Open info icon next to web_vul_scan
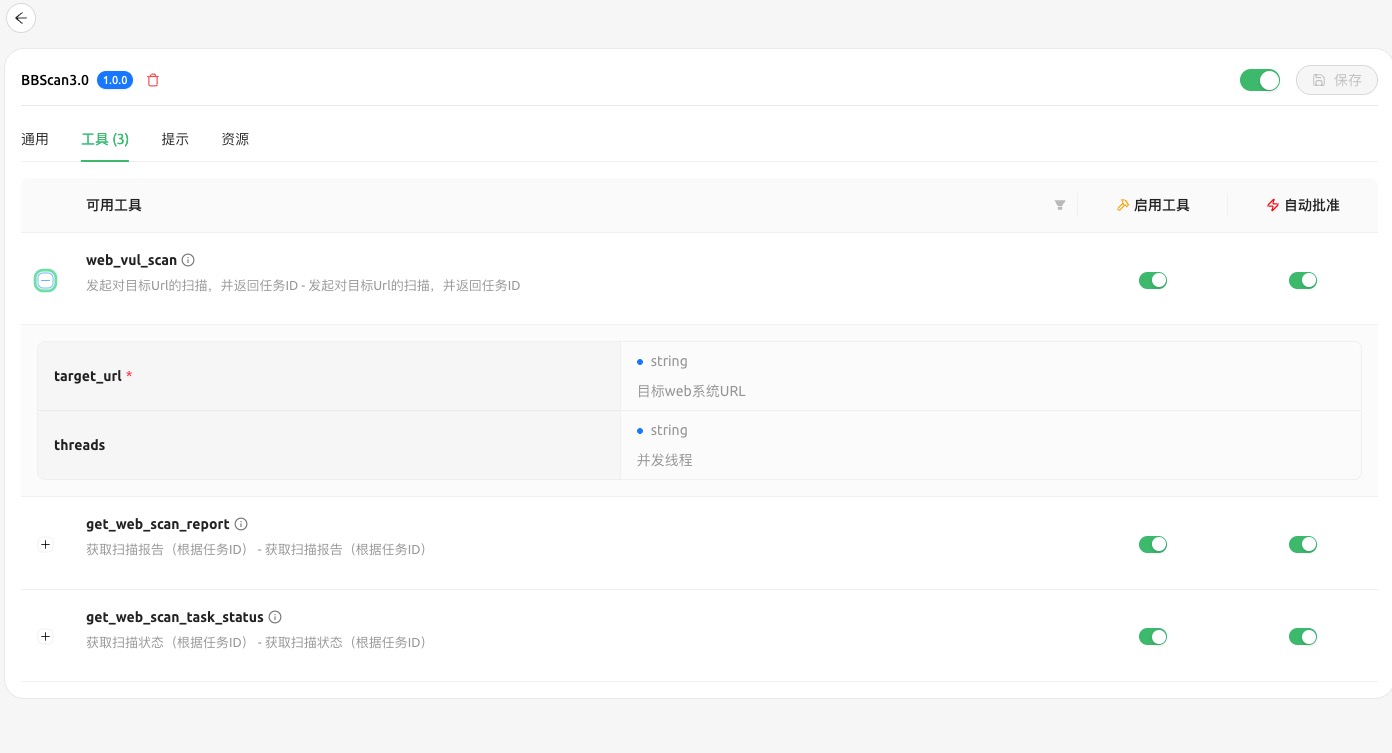Image resolution: width=1392 pixels, height=753 pixels. coord(188,260)
